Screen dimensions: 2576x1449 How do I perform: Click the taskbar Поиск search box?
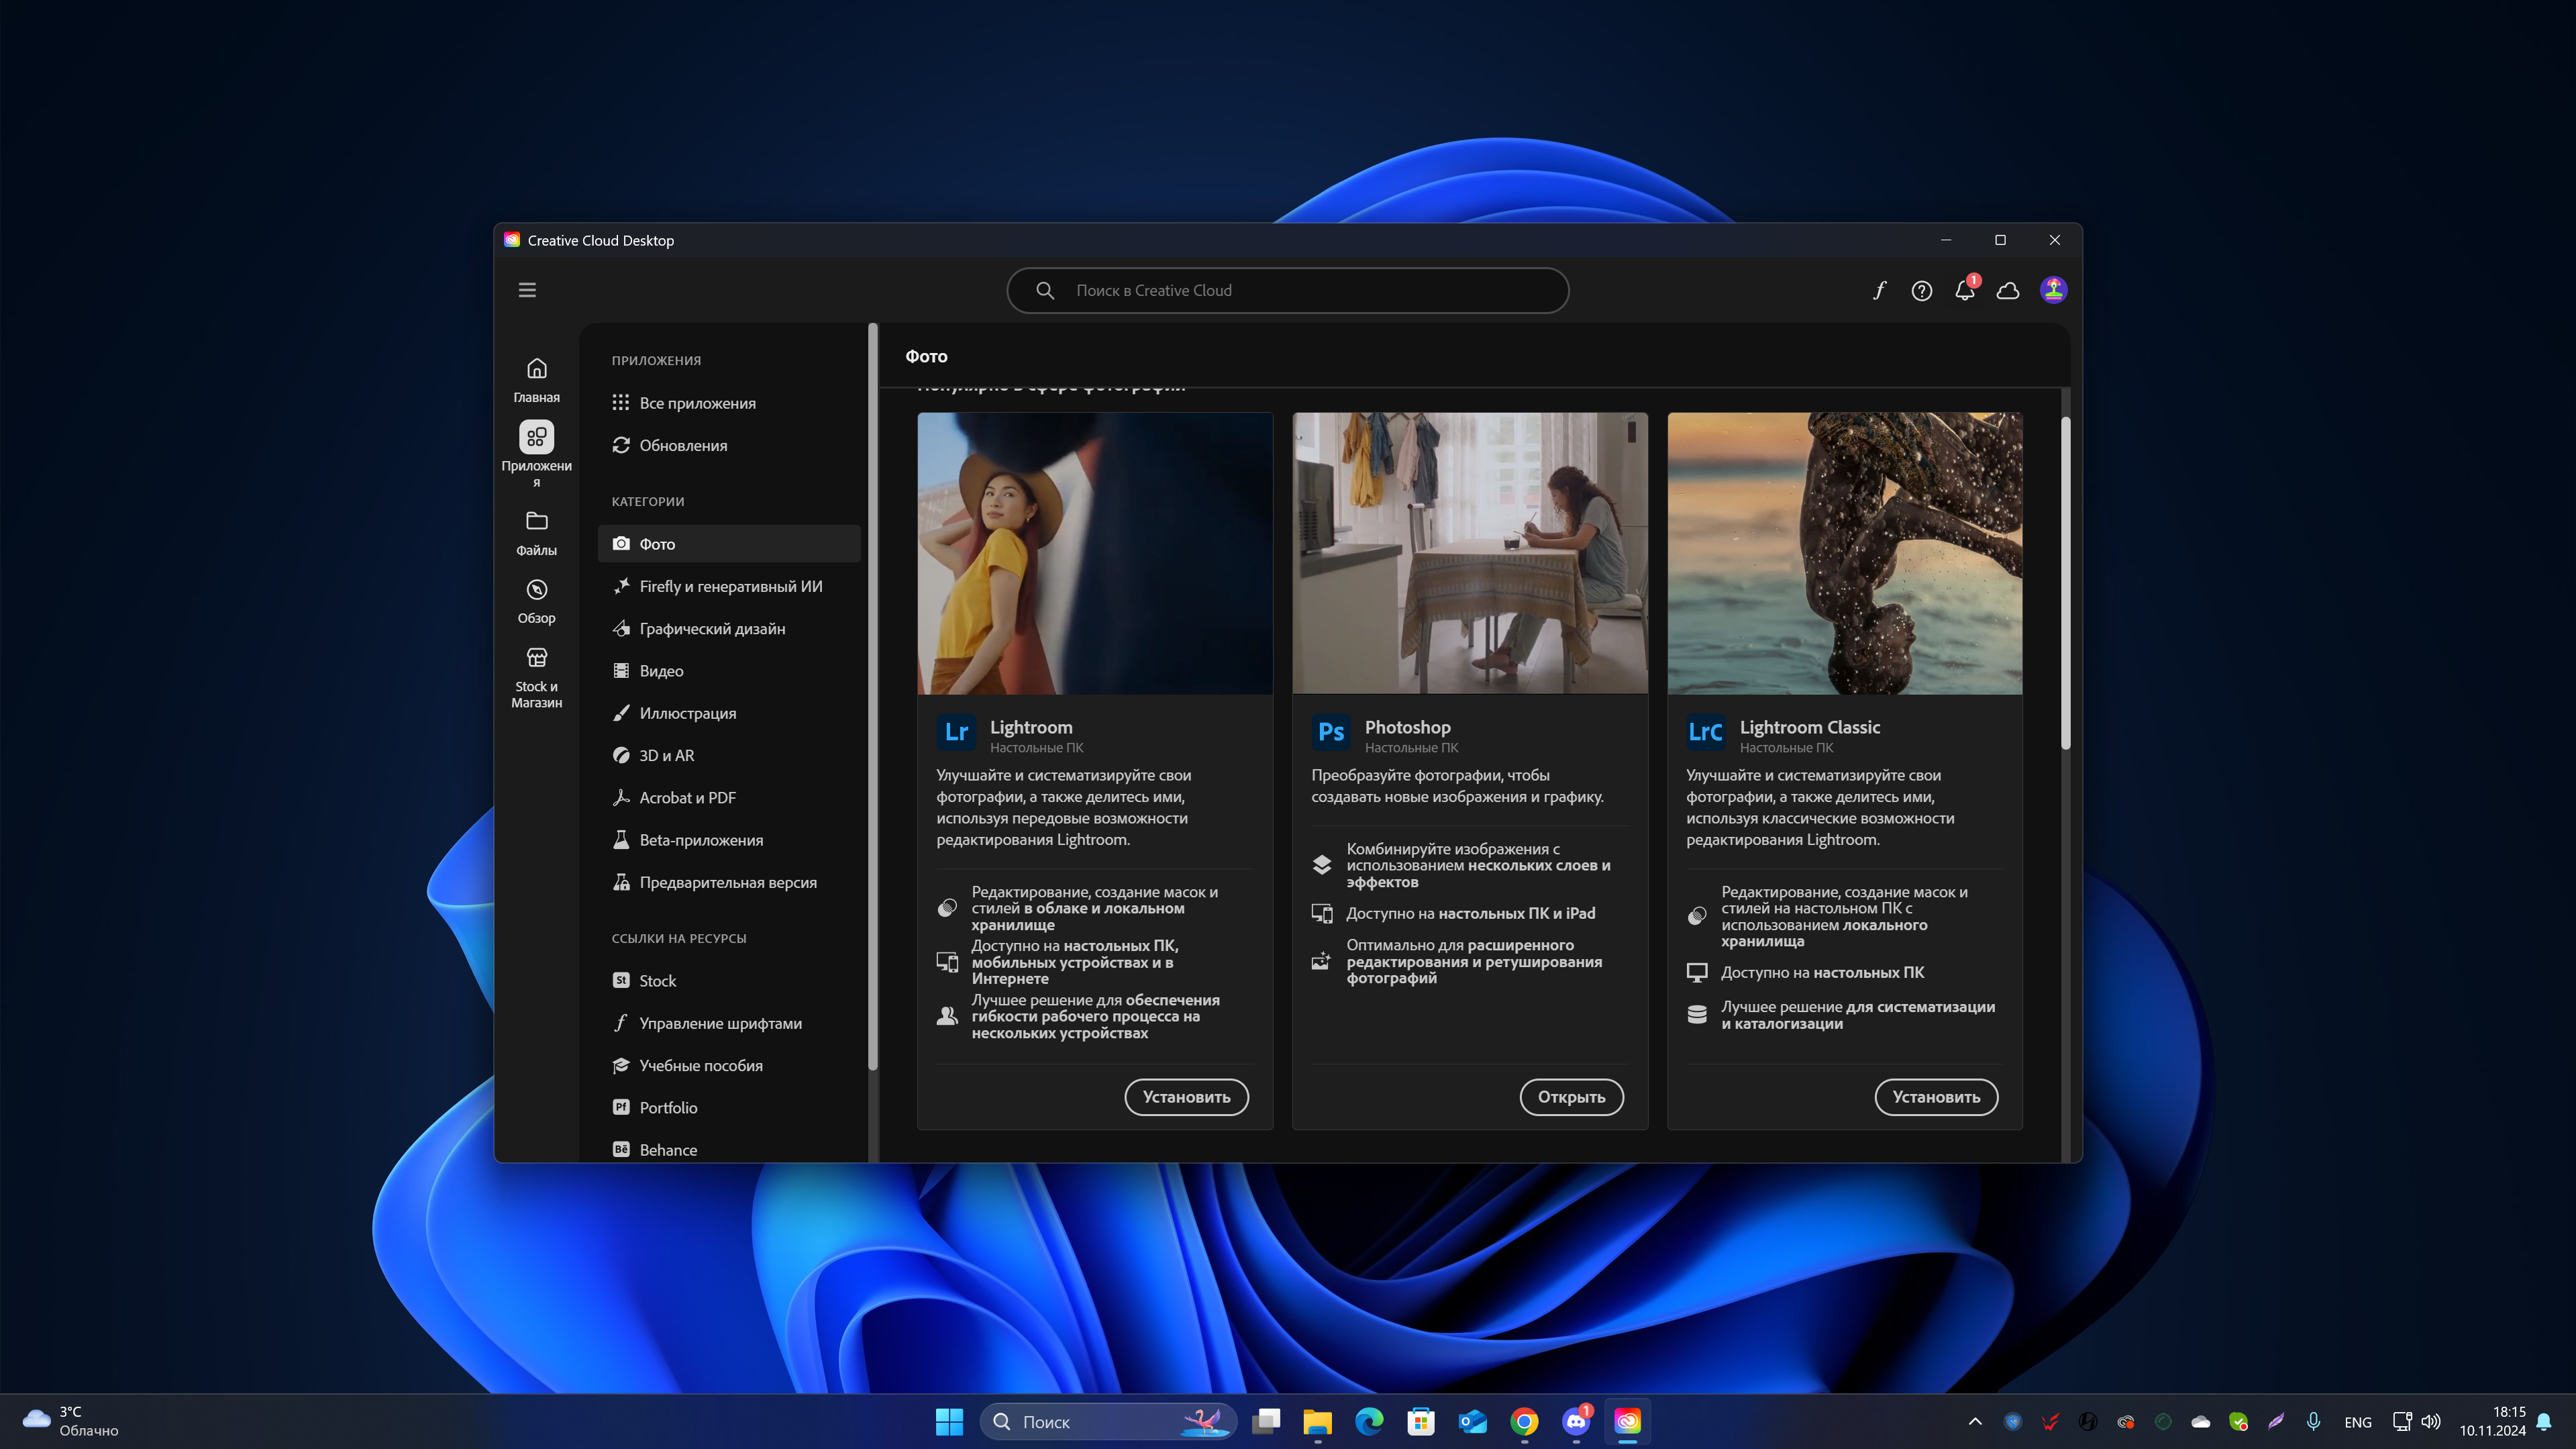[1108, 1421]
